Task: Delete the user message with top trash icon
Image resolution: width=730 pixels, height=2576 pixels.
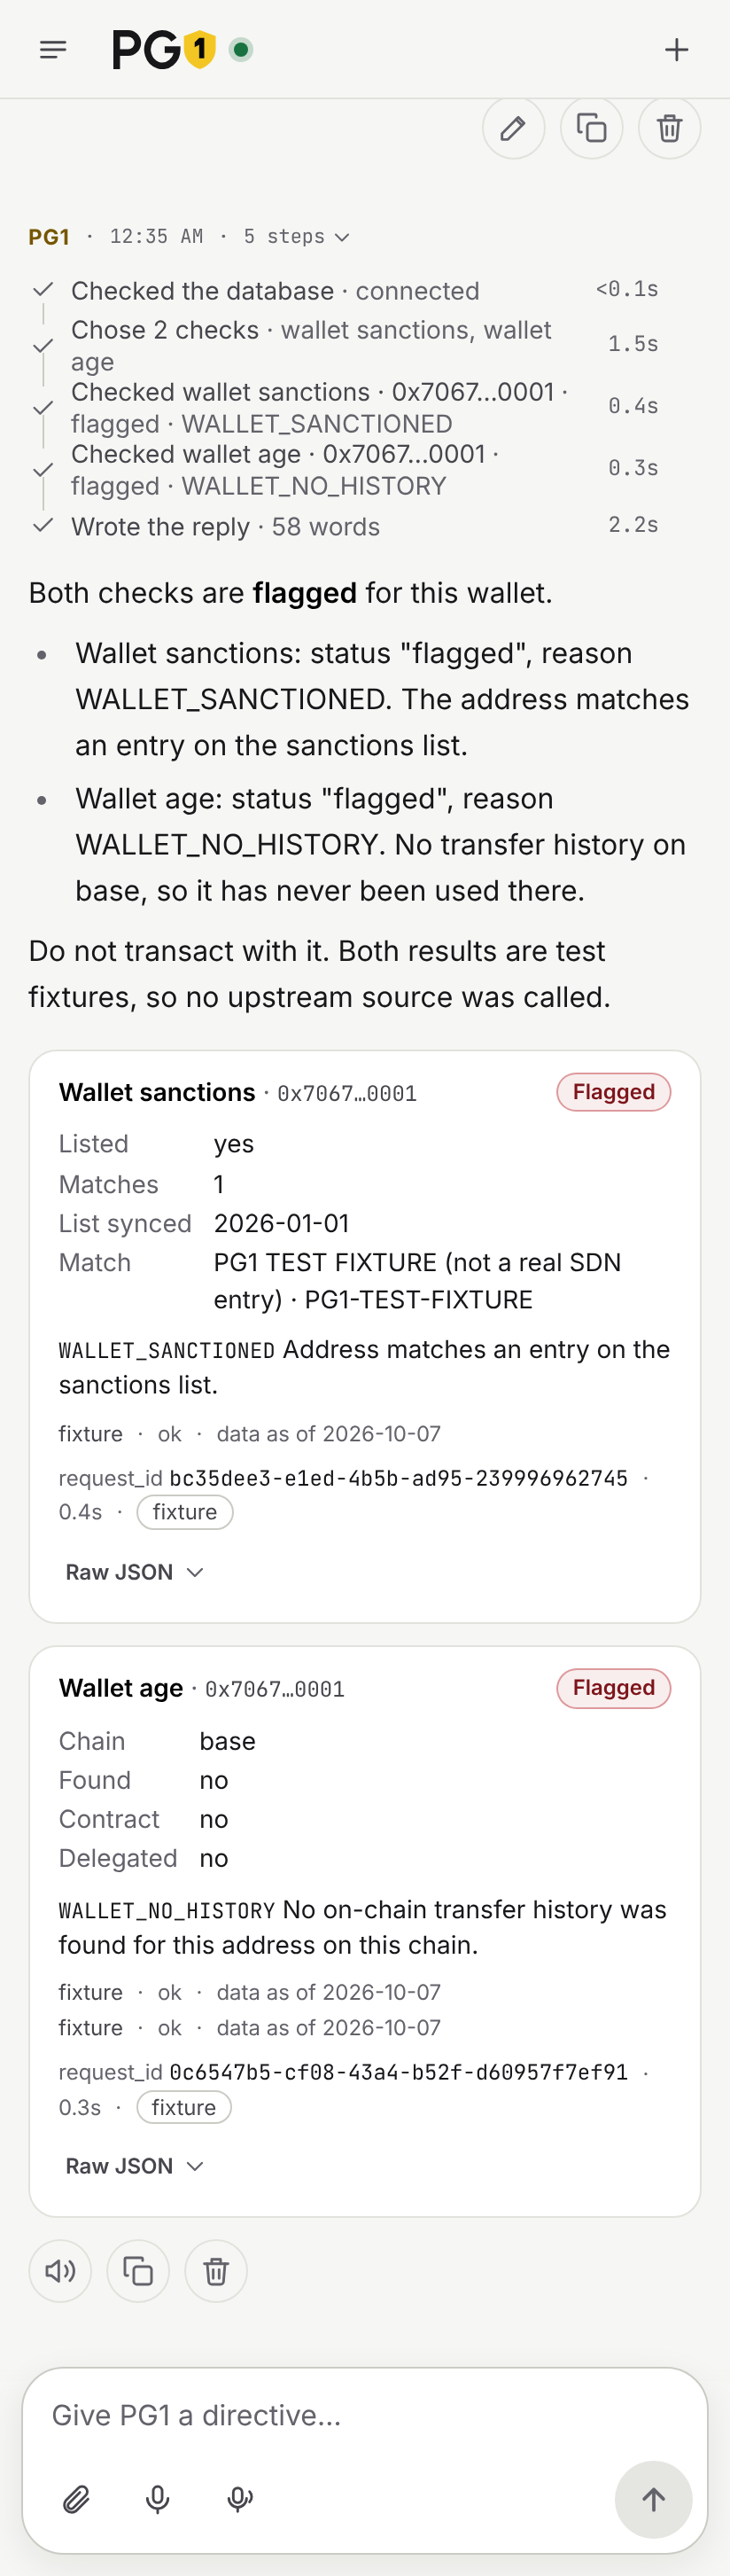Action: (669, 128)
